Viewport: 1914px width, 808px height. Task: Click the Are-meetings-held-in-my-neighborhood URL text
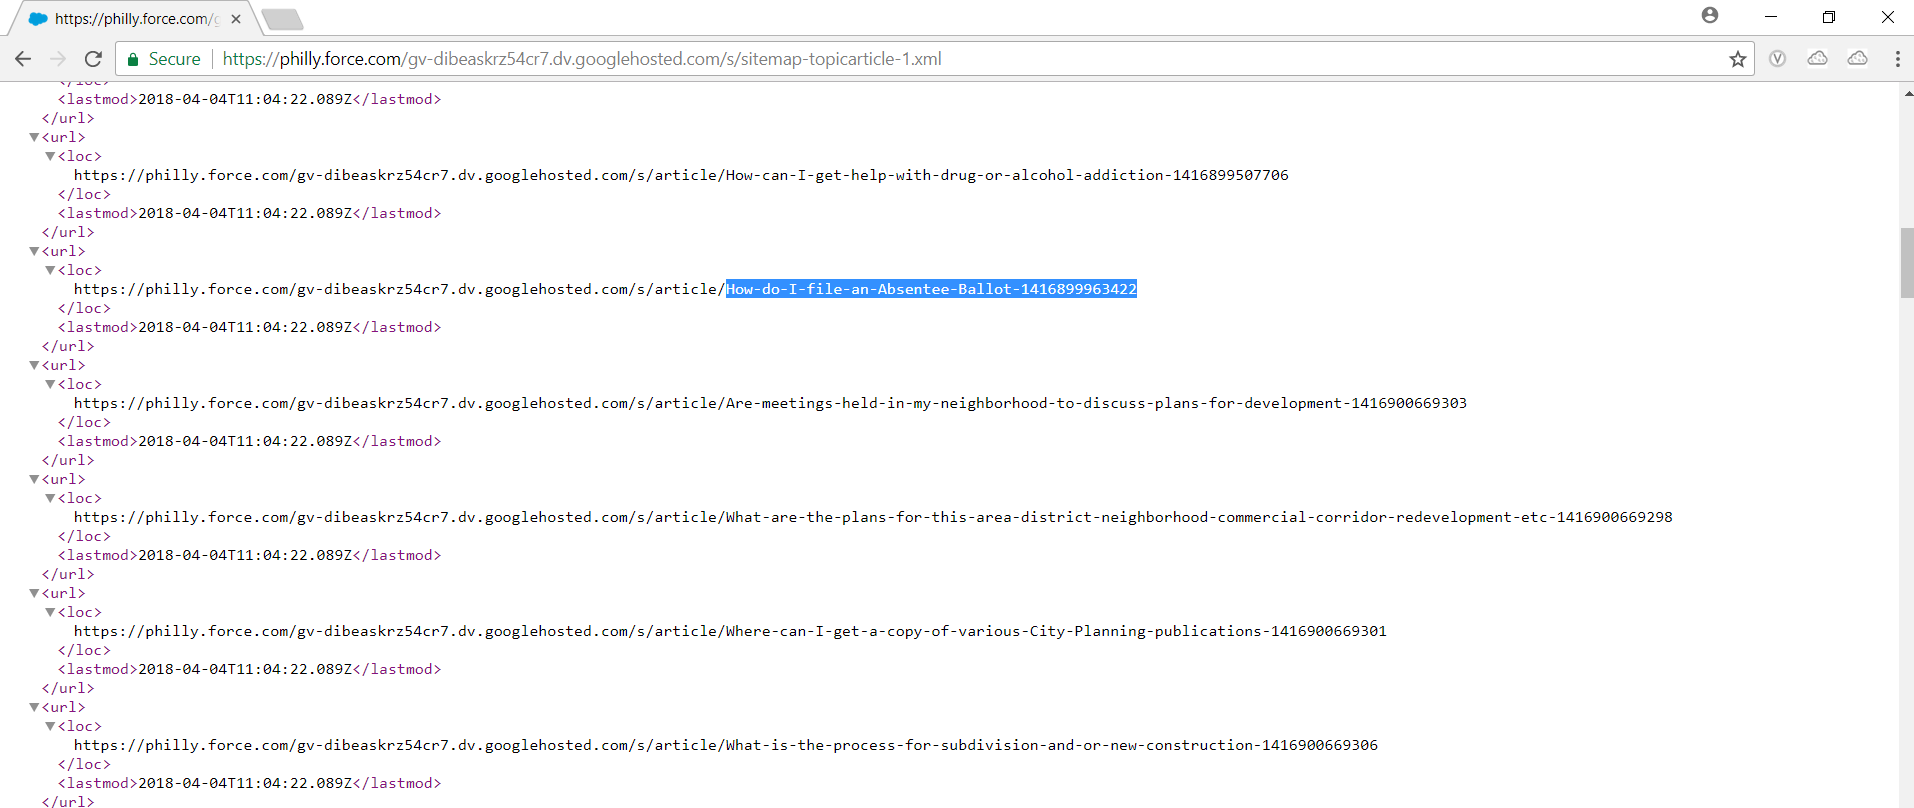tap(770, 403)
